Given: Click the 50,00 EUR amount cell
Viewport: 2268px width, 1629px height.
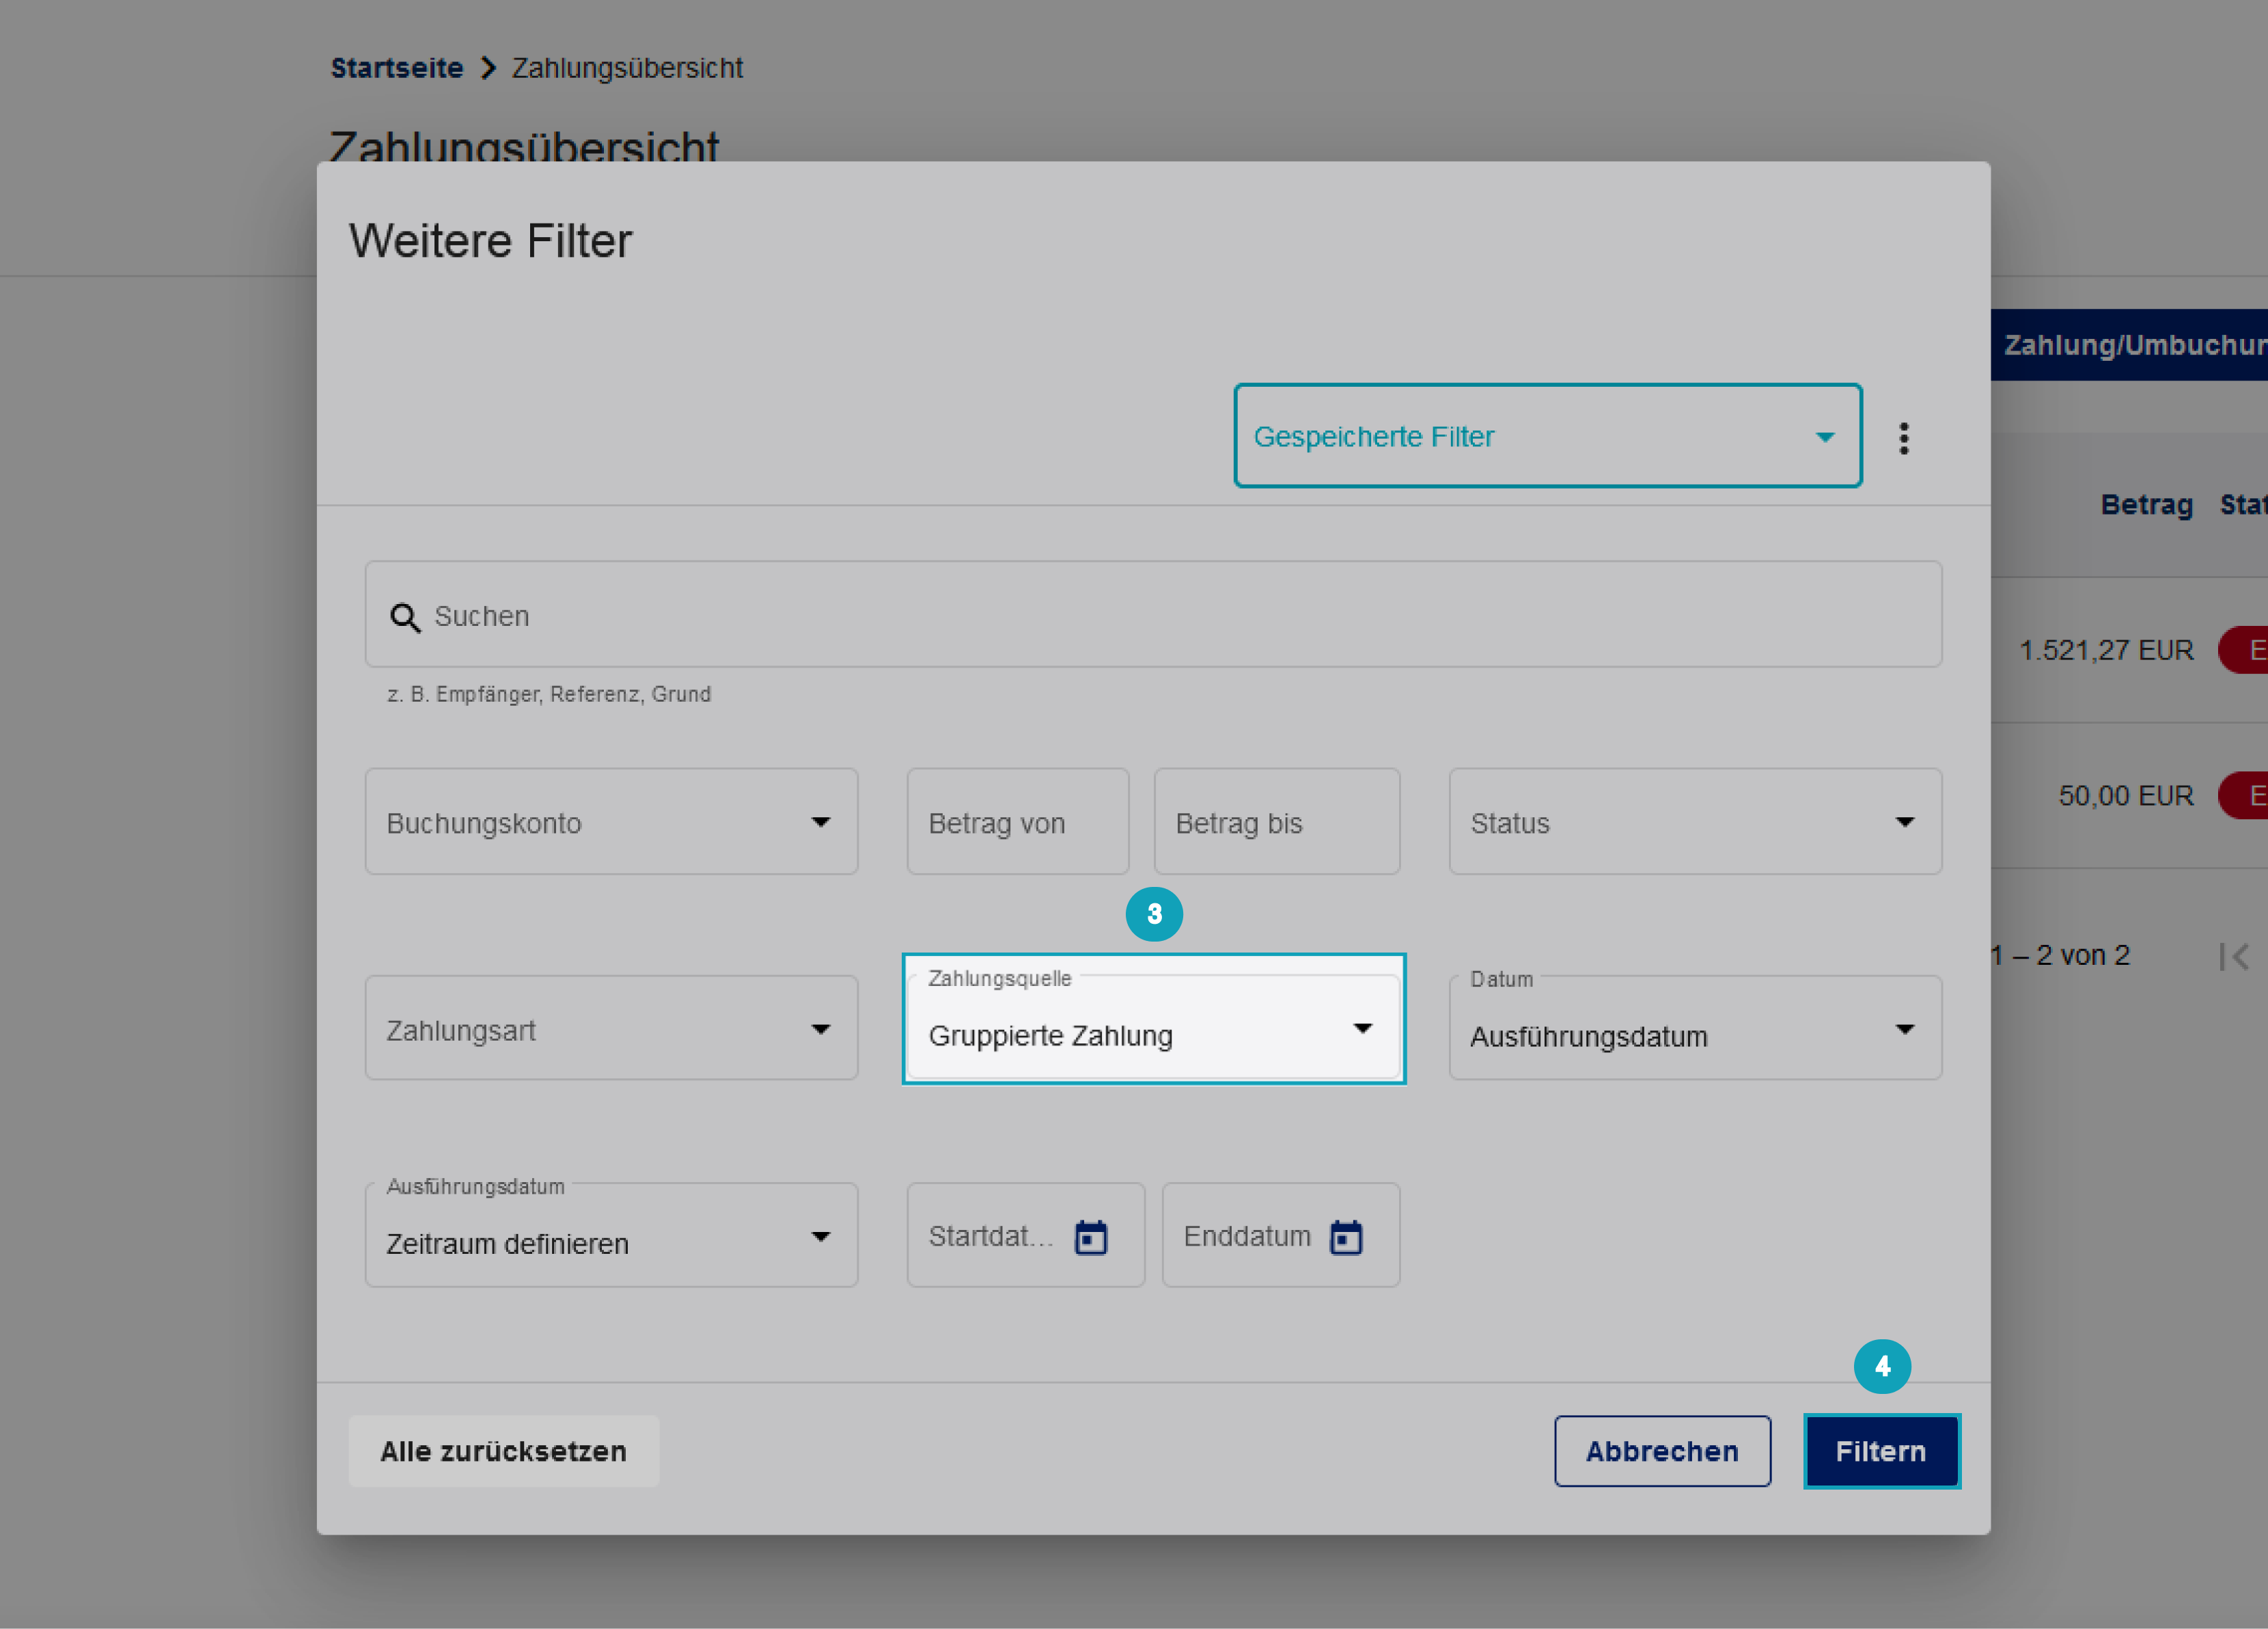Looking at the screenshot, I should [2126, 796].
